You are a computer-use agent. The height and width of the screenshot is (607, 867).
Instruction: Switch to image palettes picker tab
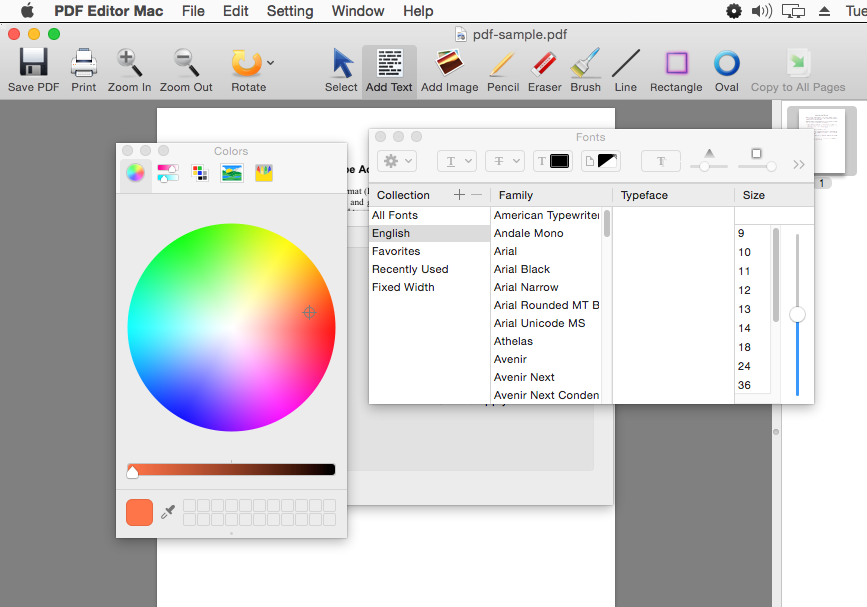[x=232, y=173]
